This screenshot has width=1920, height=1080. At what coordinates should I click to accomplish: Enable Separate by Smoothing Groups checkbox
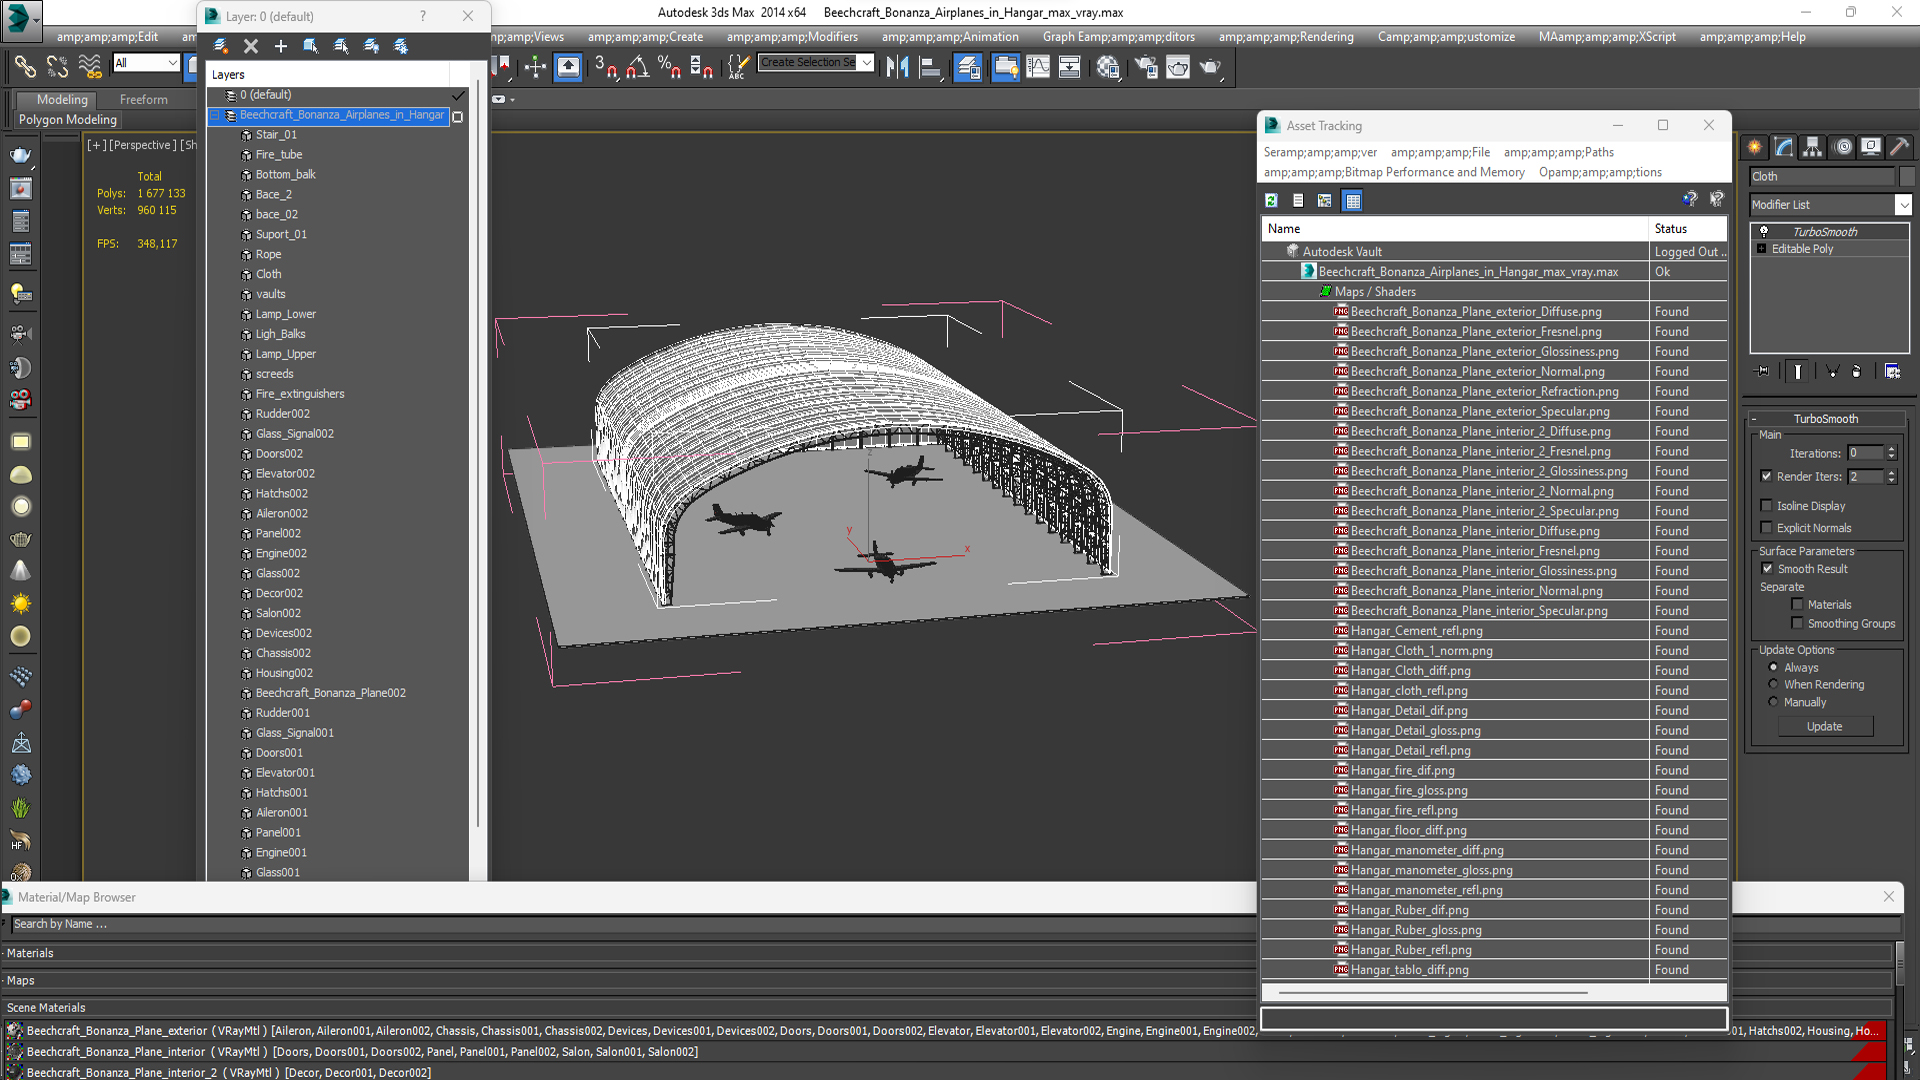coord(1797,623)
